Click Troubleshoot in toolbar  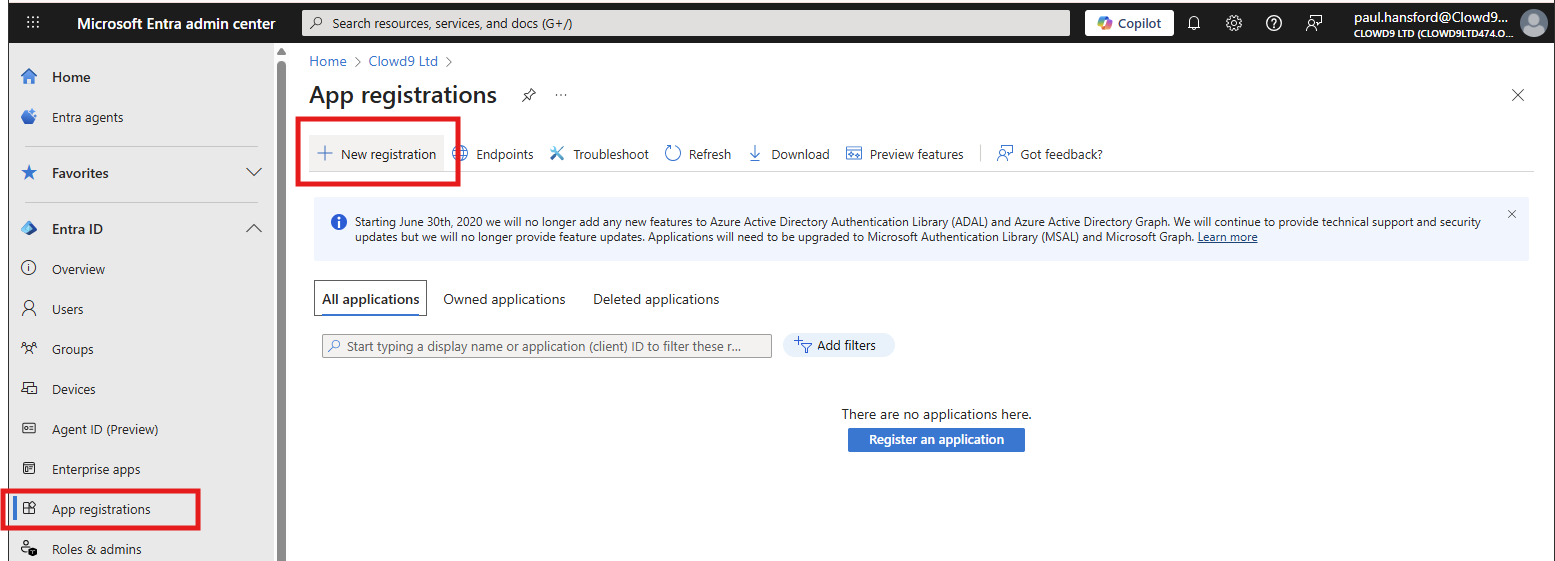point(599,154)
